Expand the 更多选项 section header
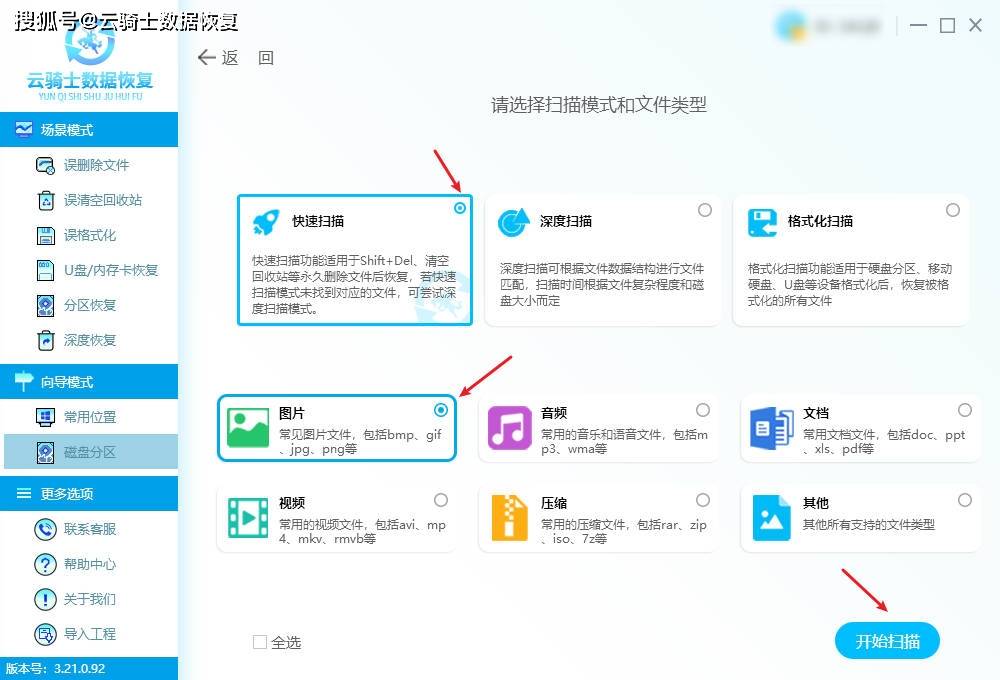The image size is (1000, 680). (x=89, y=494)
